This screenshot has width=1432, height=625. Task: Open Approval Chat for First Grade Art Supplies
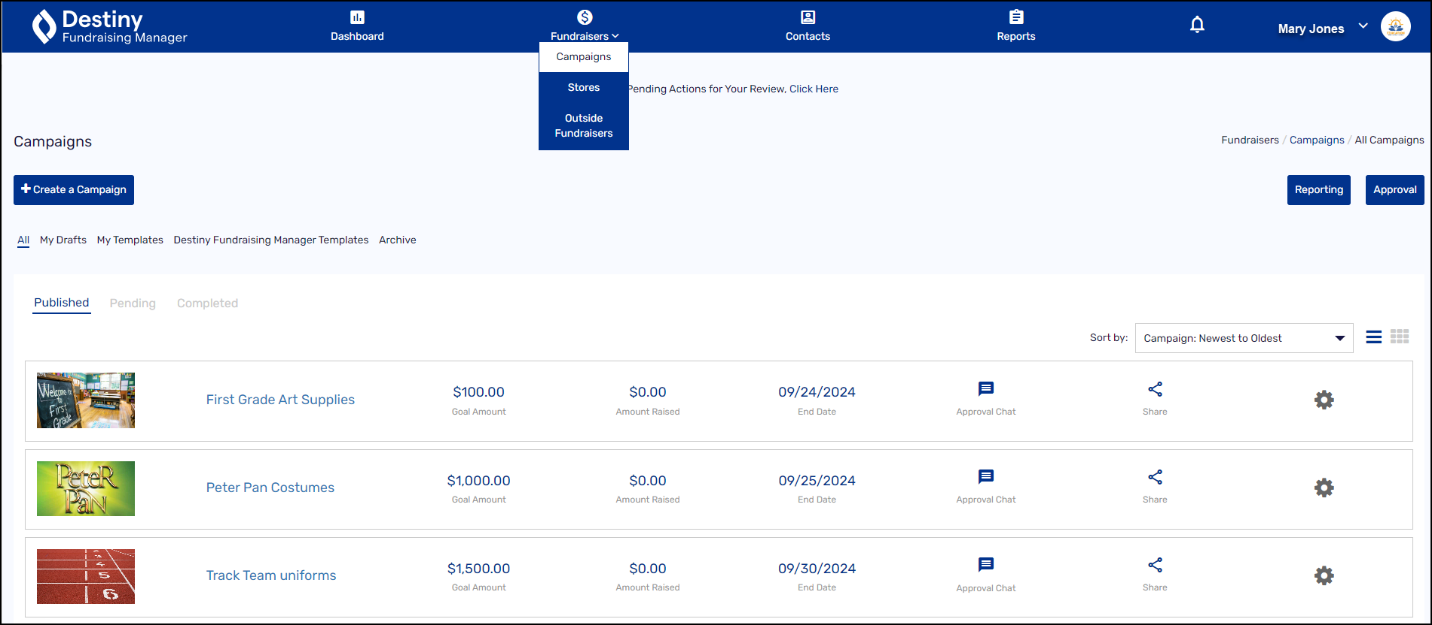click(985, 390)
